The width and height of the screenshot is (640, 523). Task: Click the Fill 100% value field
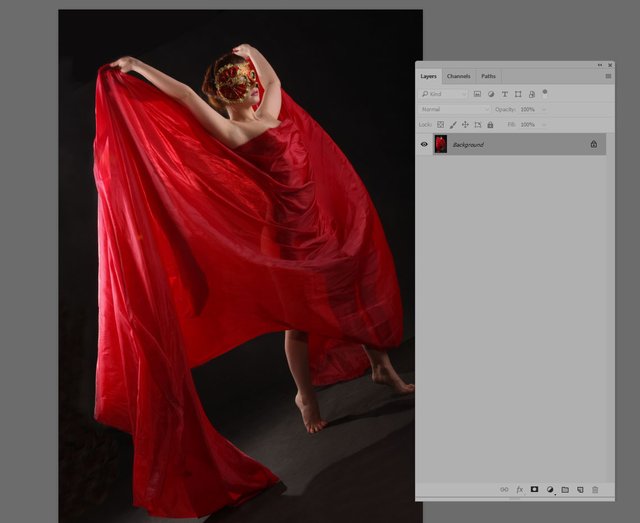(528, 125)
